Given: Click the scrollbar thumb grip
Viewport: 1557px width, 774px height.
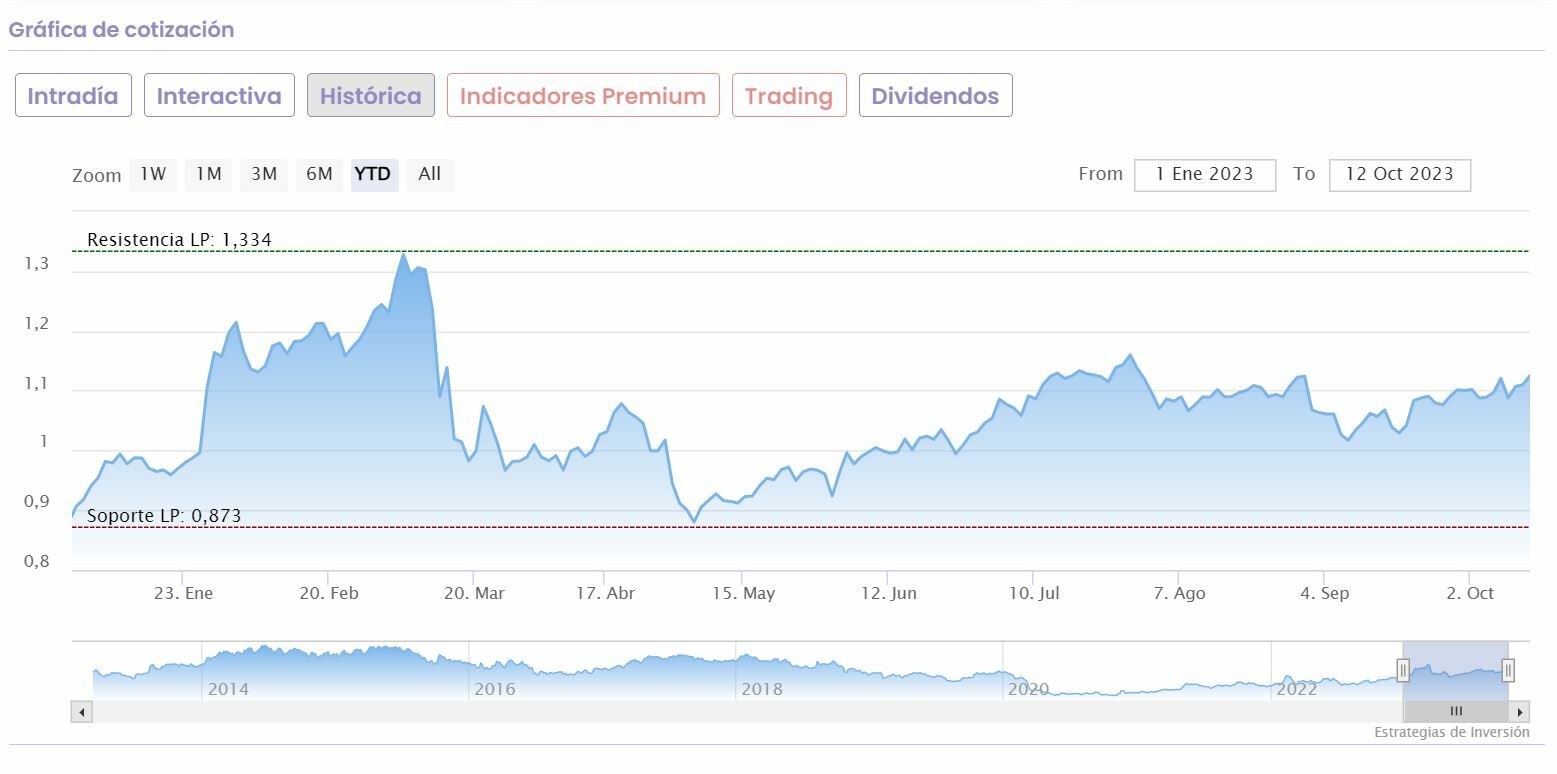Looking at the screenshot, I should tap(1456, 712).
